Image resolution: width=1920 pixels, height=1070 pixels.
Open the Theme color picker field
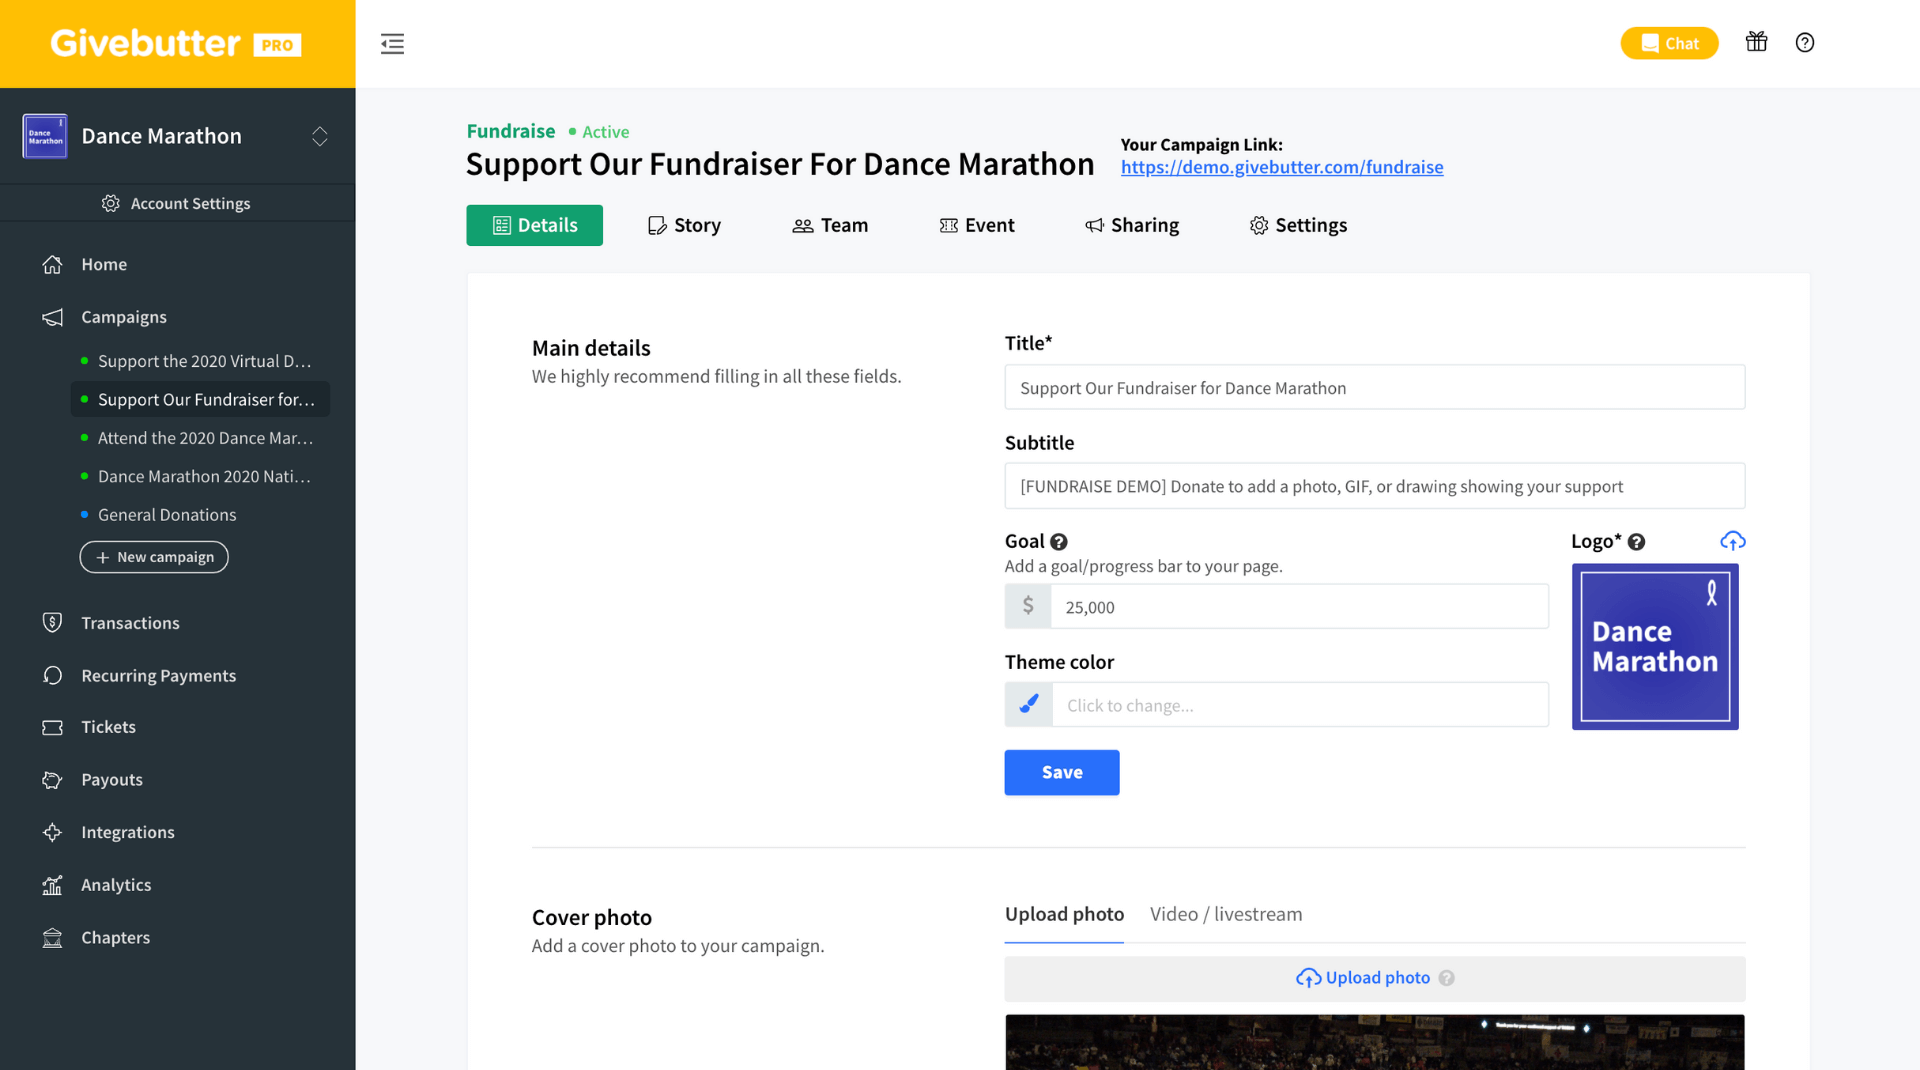point(1300,705)
